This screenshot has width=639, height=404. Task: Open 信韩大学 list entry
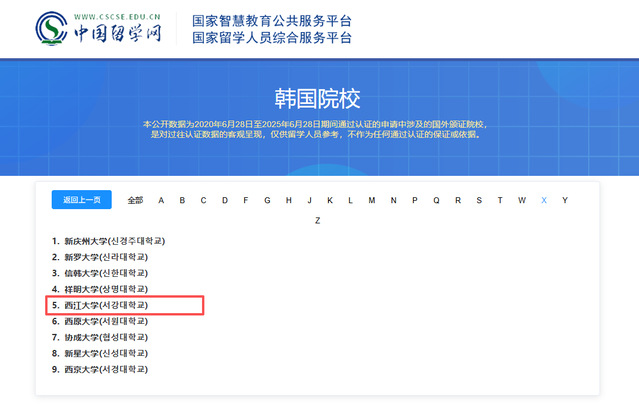coord(100,273)
